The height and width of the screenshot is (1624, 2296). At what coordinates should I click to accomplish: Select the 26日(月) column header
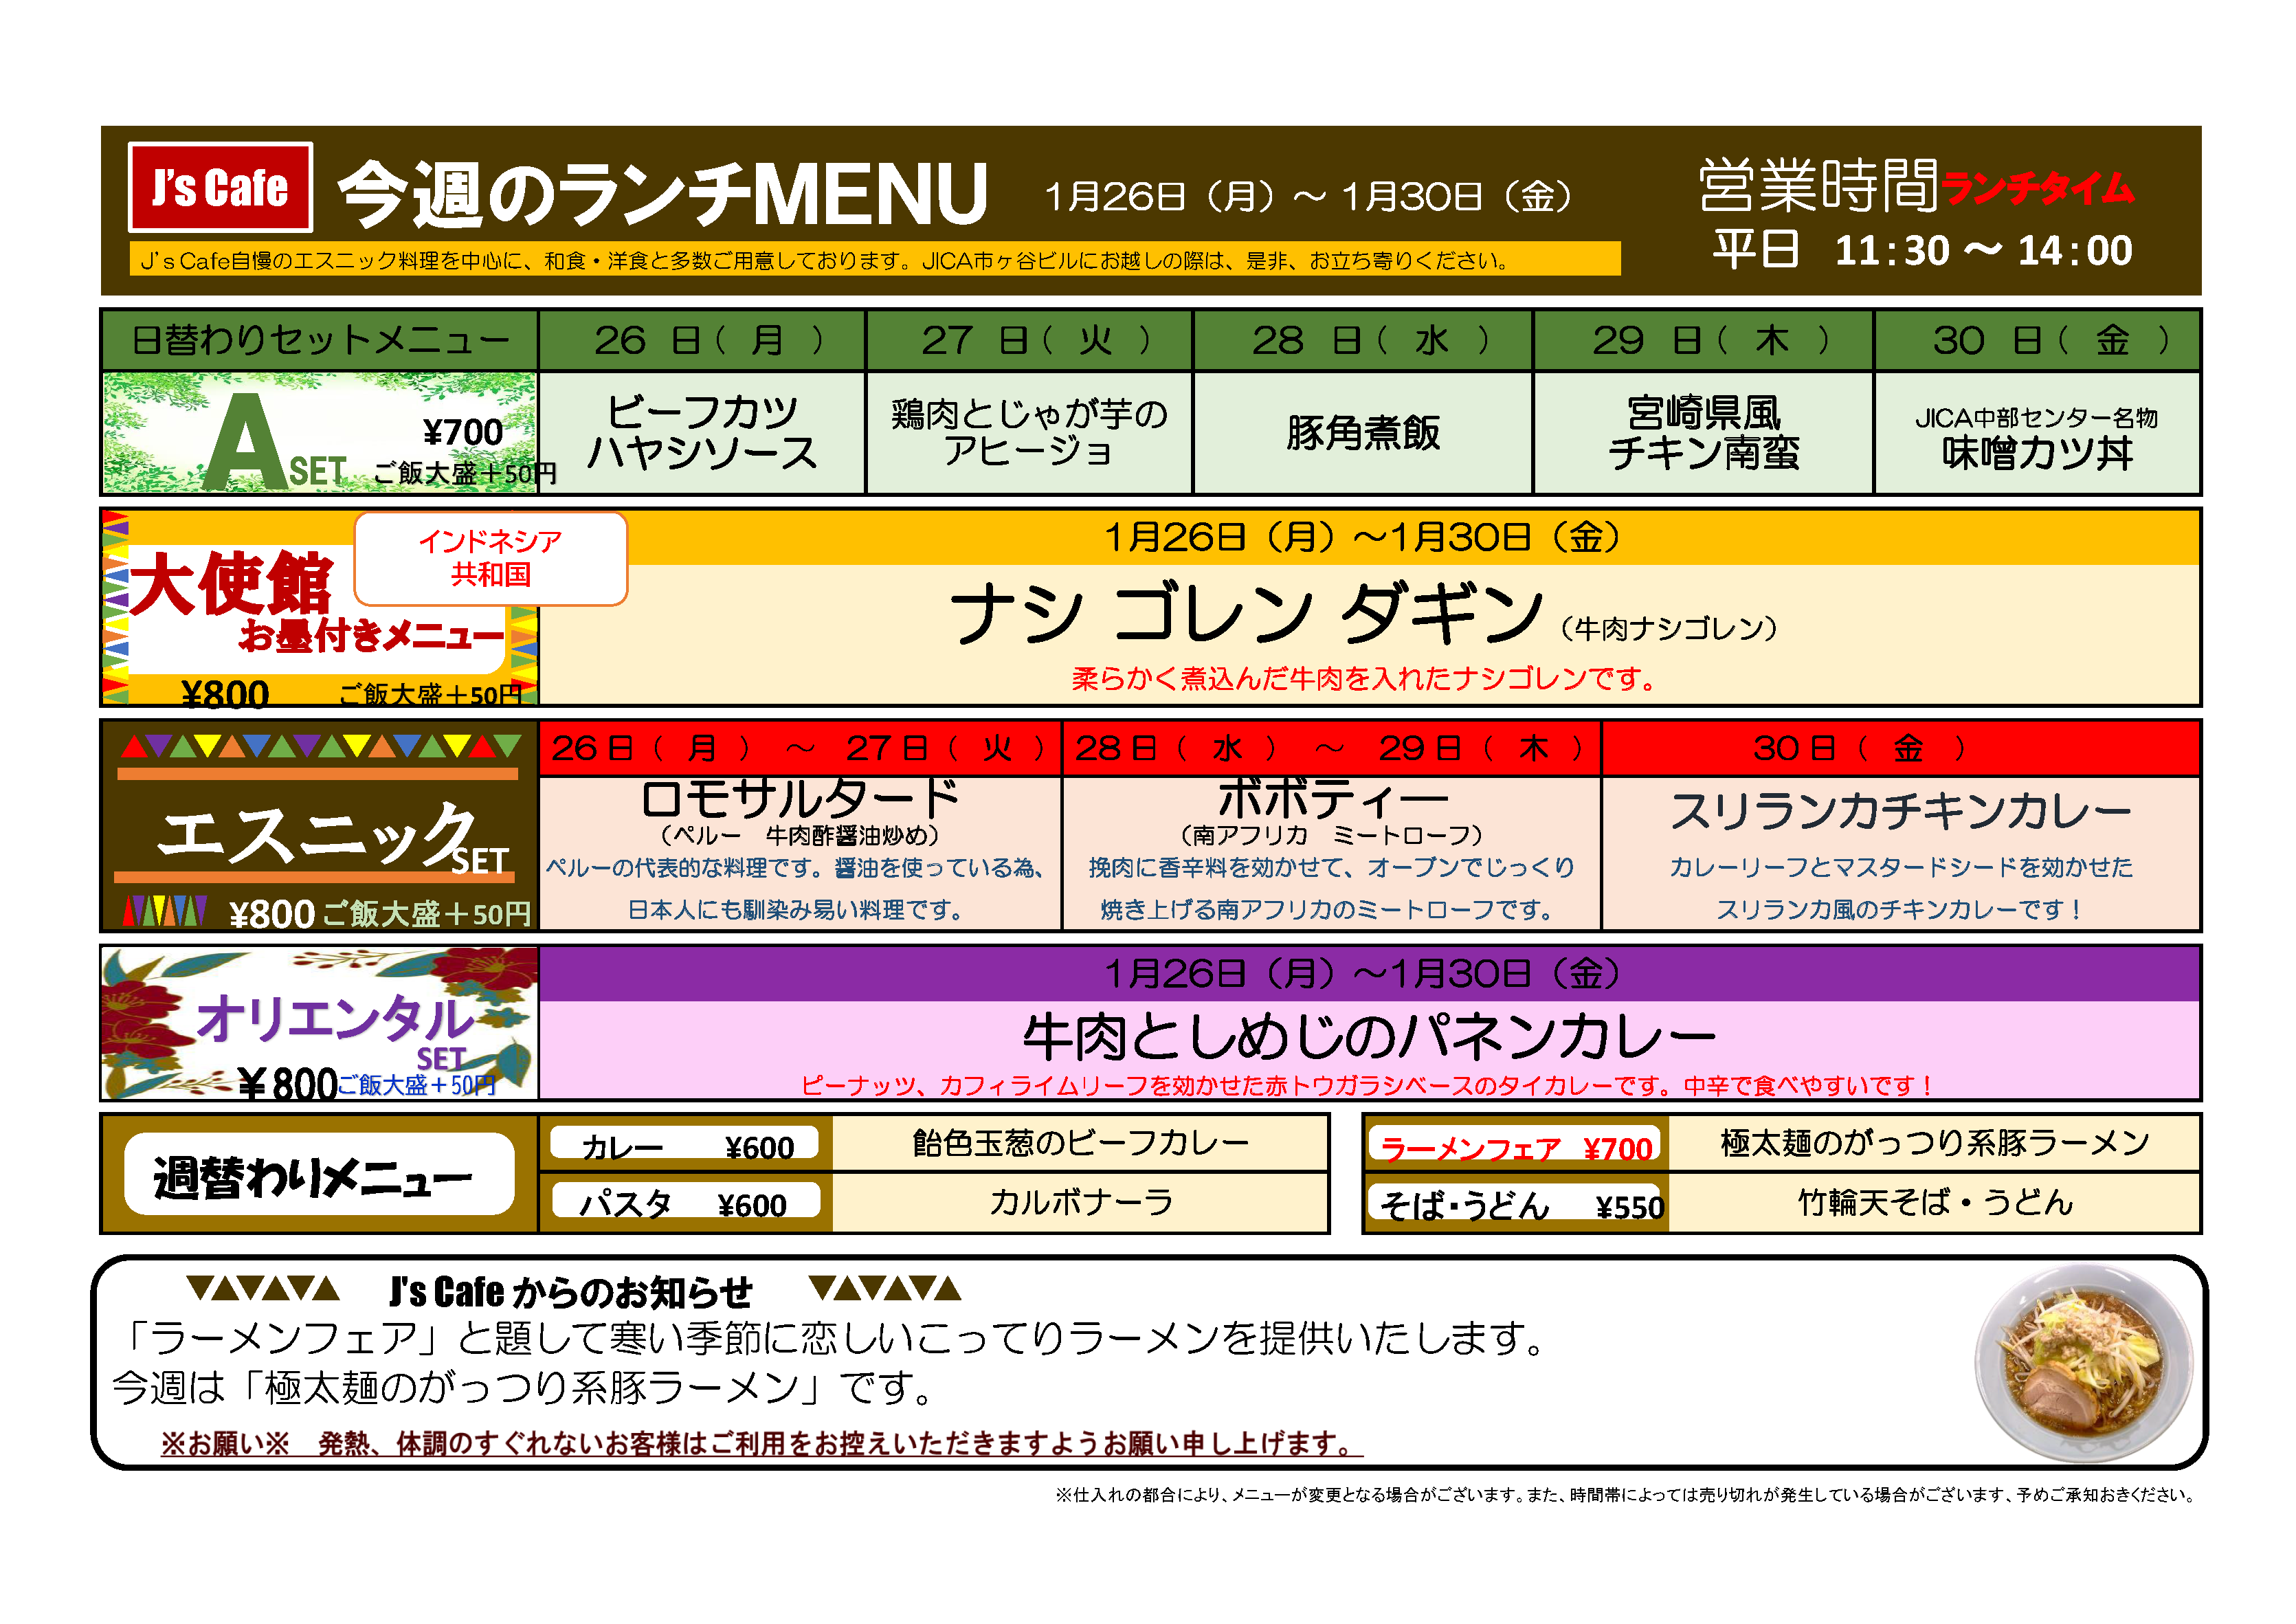(x=702, y=340)
